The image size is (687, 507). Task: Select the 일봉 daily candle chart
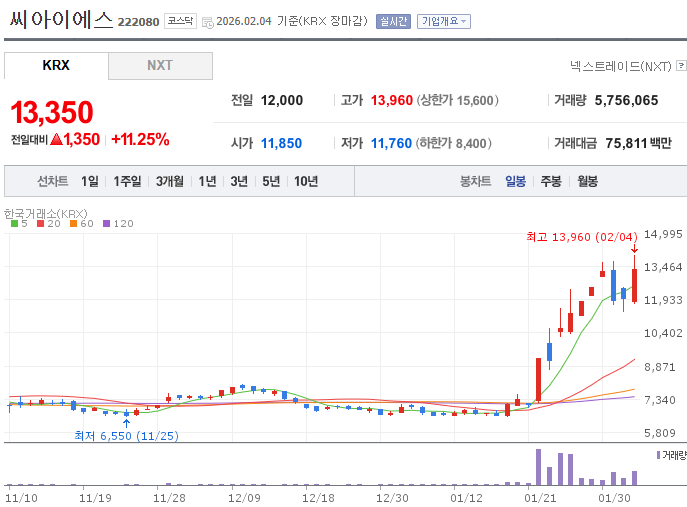[515, 181]
